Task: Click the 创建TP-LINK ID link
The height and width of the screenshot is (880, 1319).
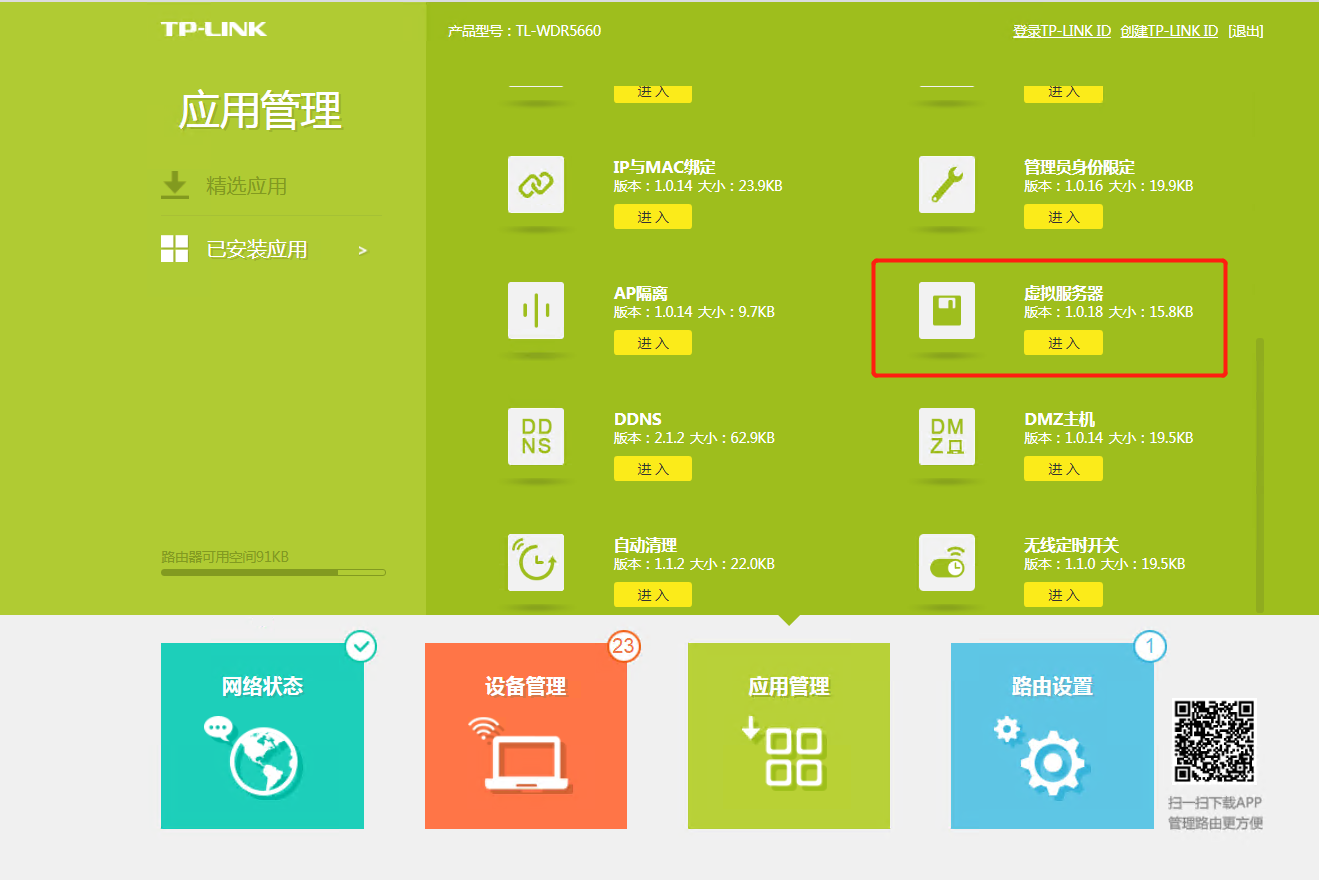Action: tap(1169, 31)
